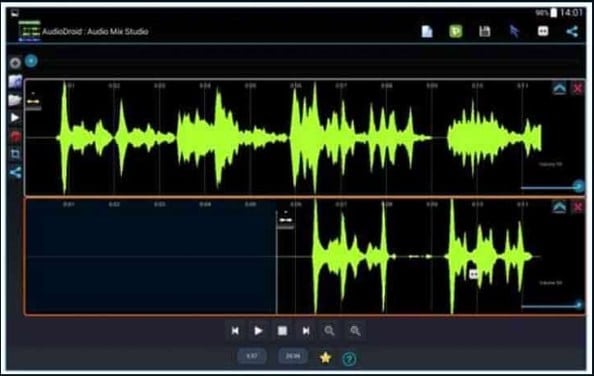Select the blue cursor pointer tool
The height and width of the screenshot is (376, 594).
514,31
